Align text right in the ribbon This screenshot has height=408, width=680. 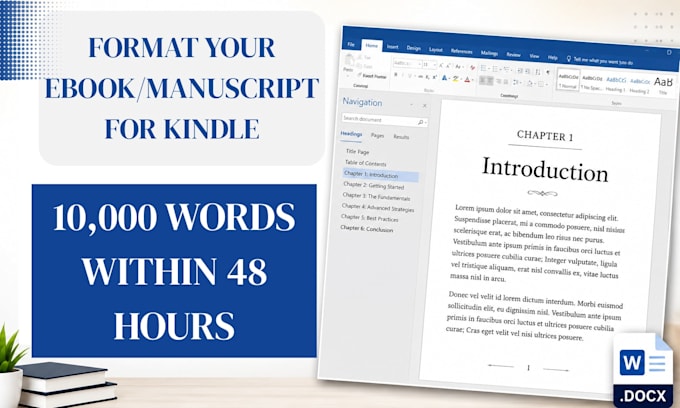499,81
